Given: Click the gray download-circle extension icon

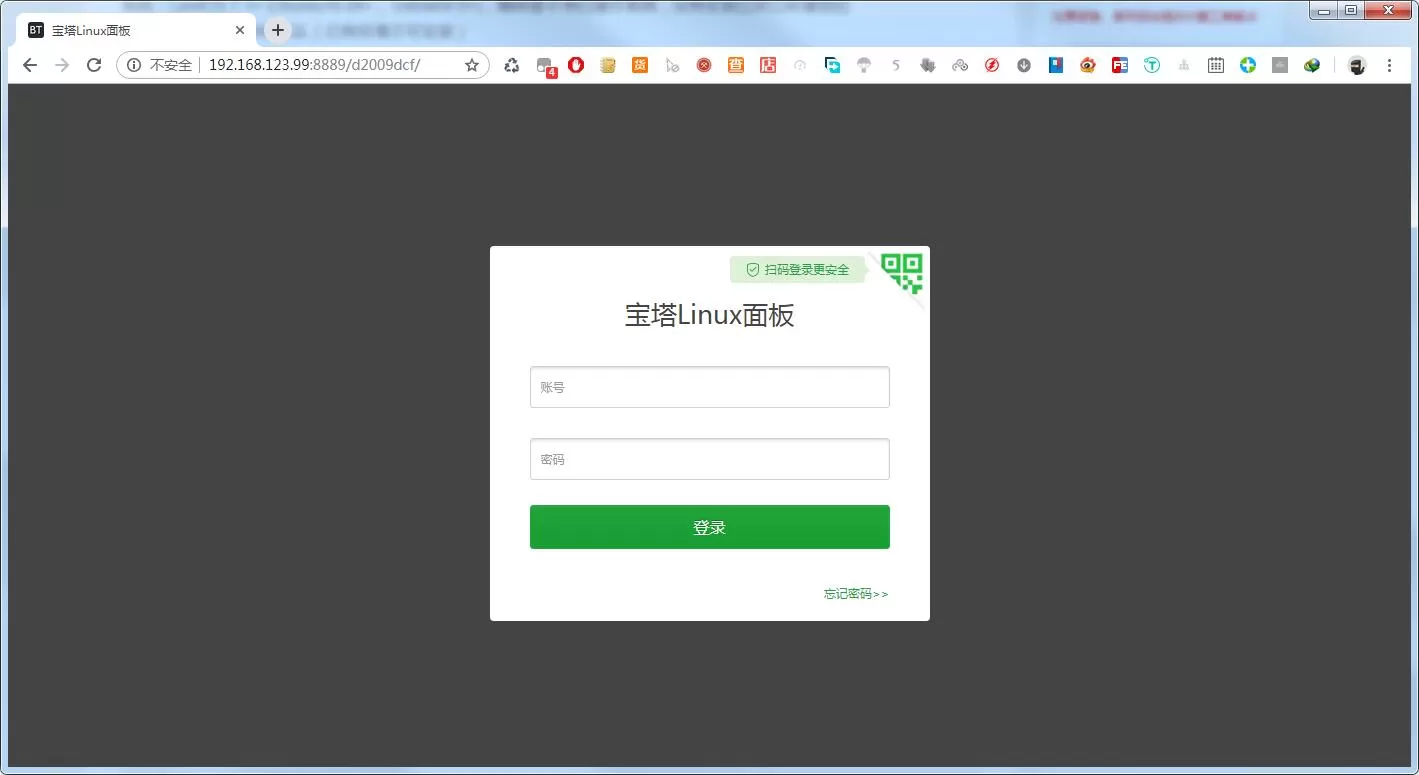Looking at the screenshot, I should 1024,65.
